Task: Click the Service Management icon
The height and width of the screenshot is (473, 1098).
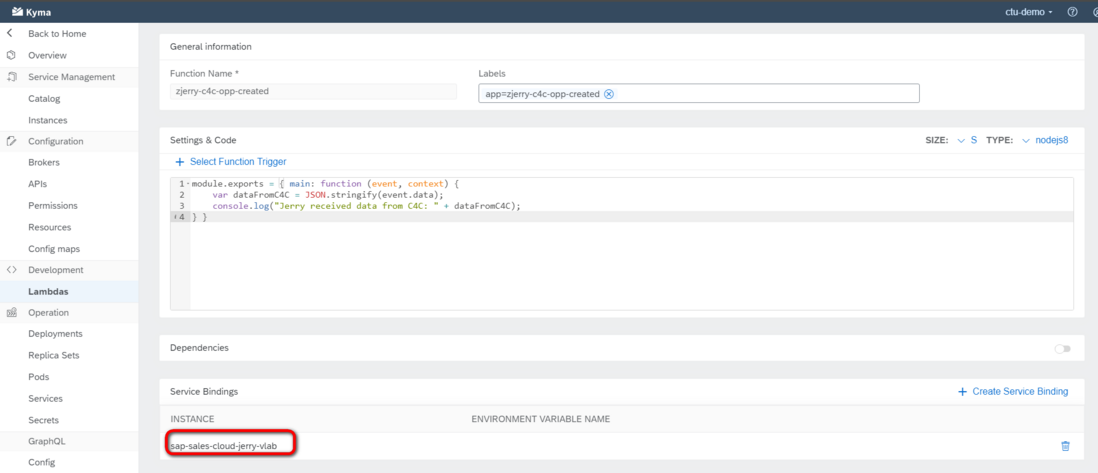Action: point(11,76)
